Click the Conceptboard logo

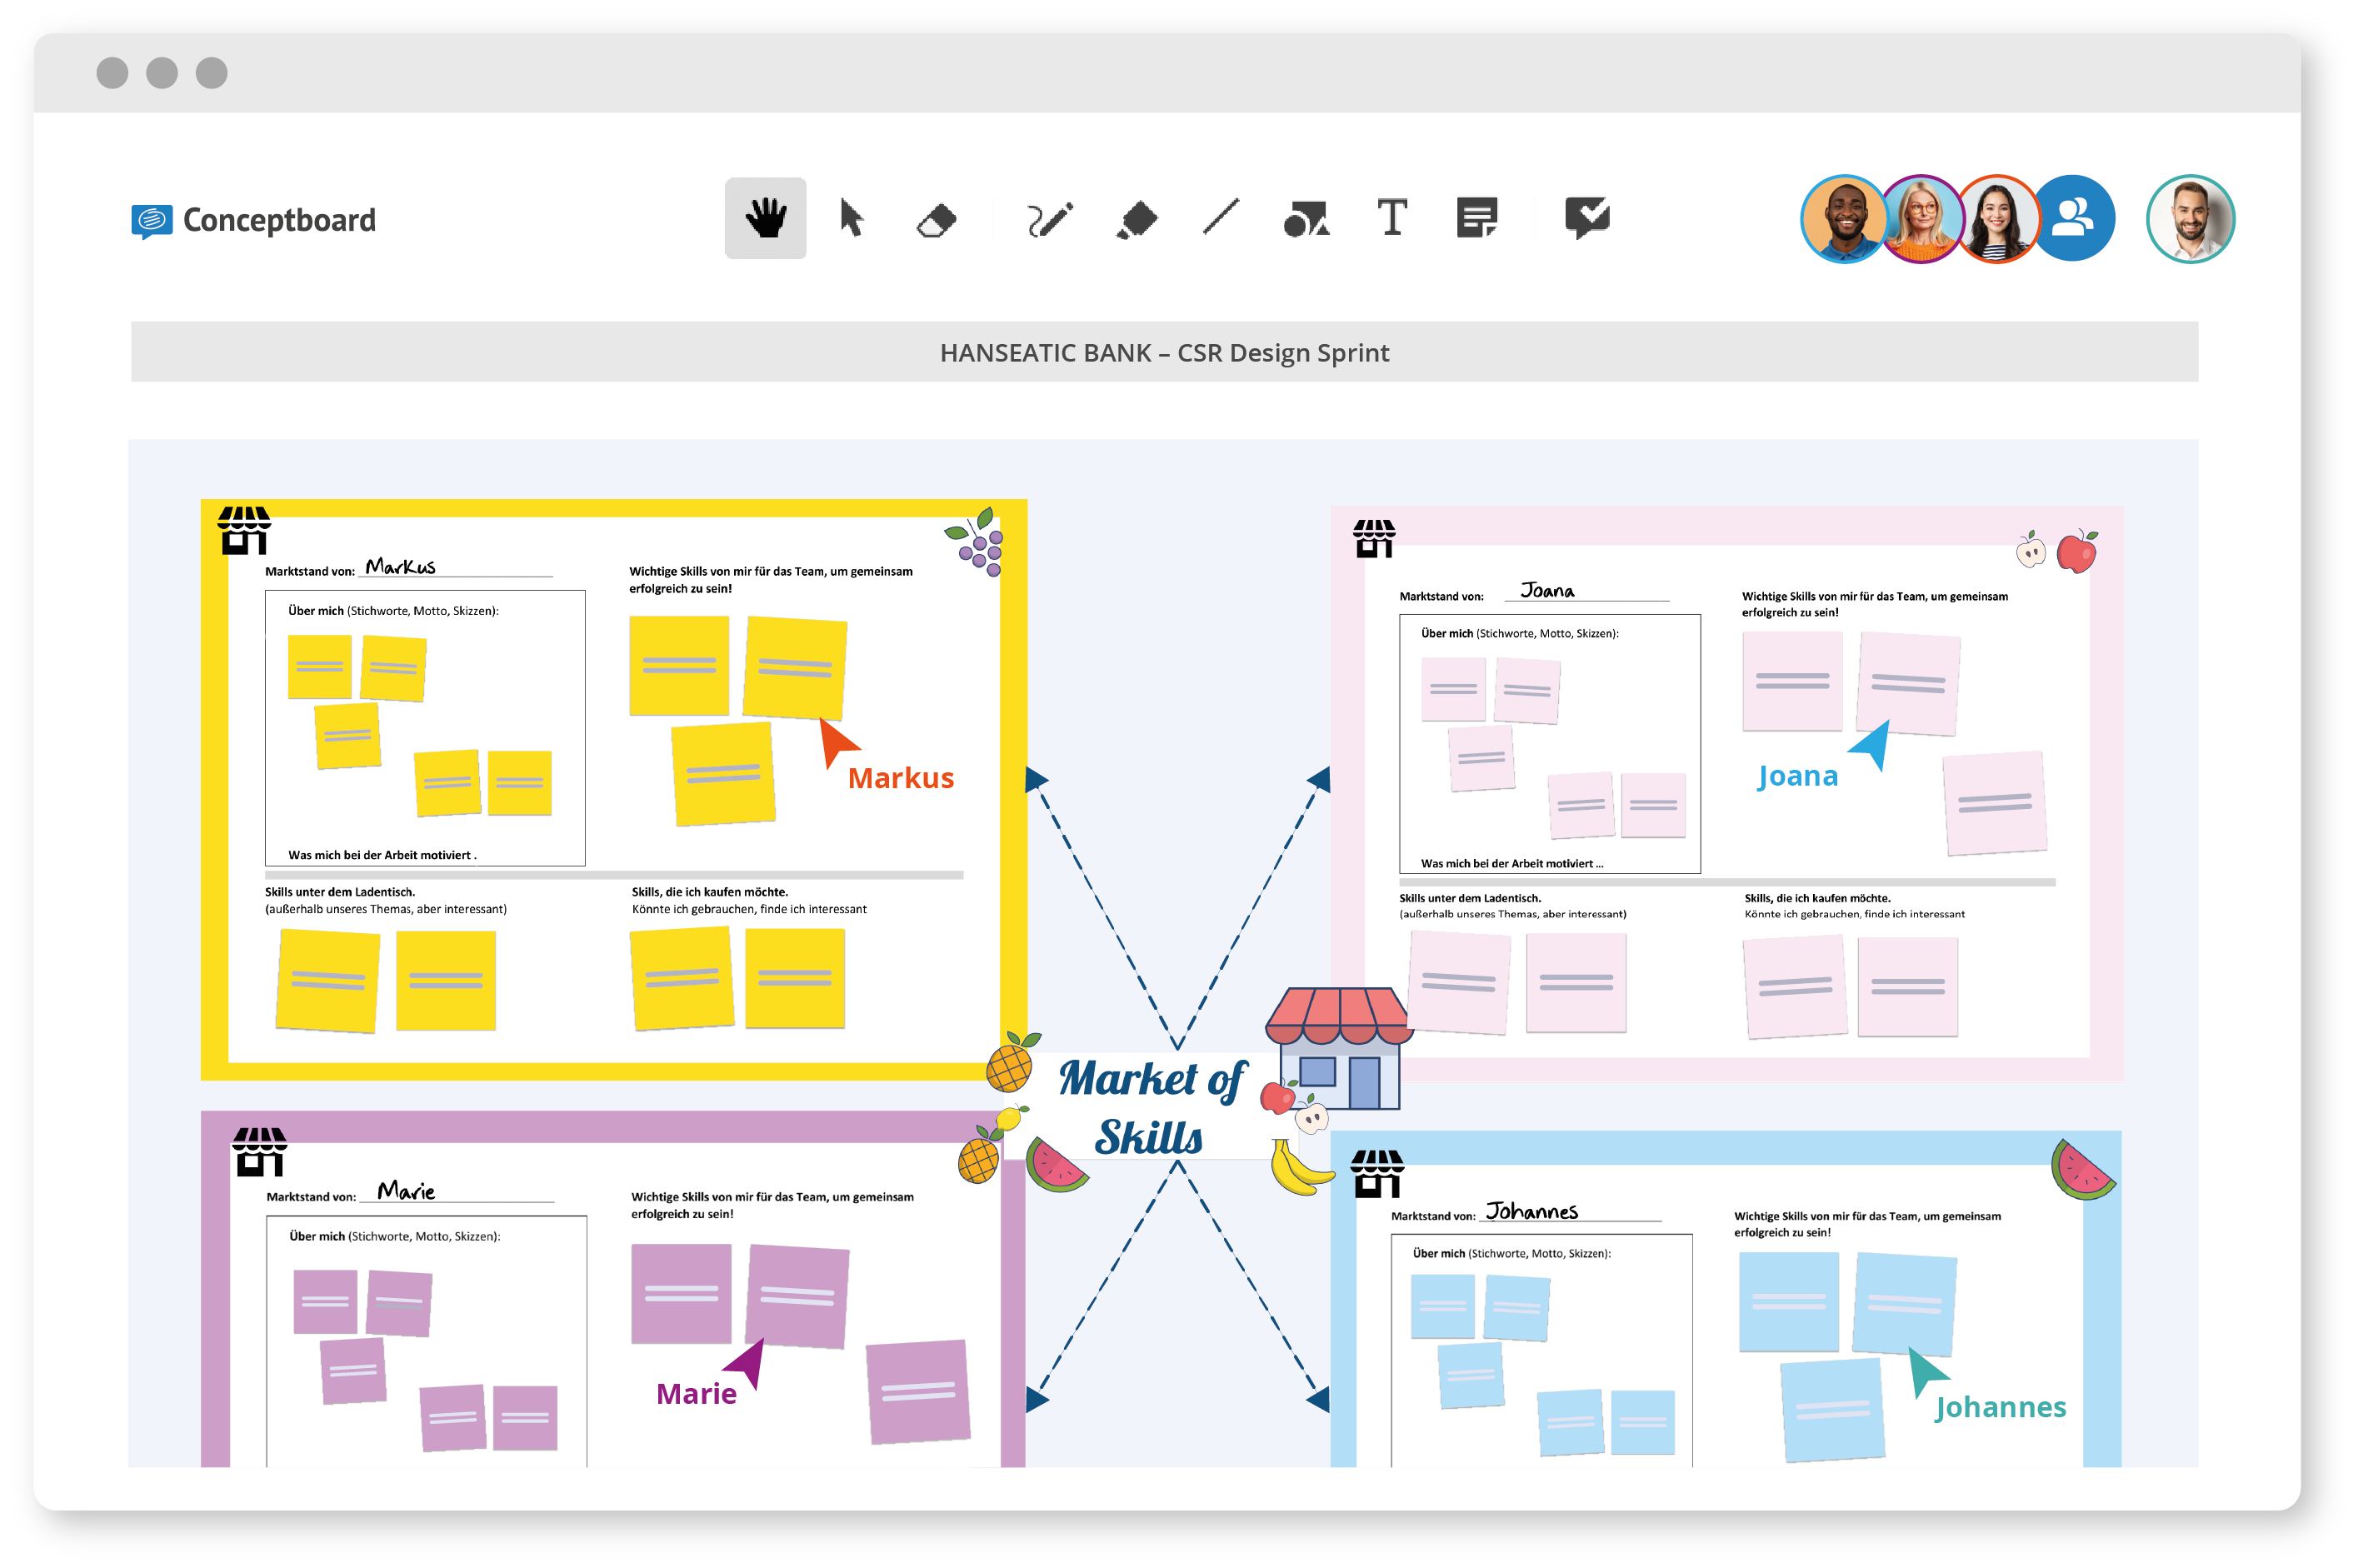pyautogui.click(x=254, y=220)
